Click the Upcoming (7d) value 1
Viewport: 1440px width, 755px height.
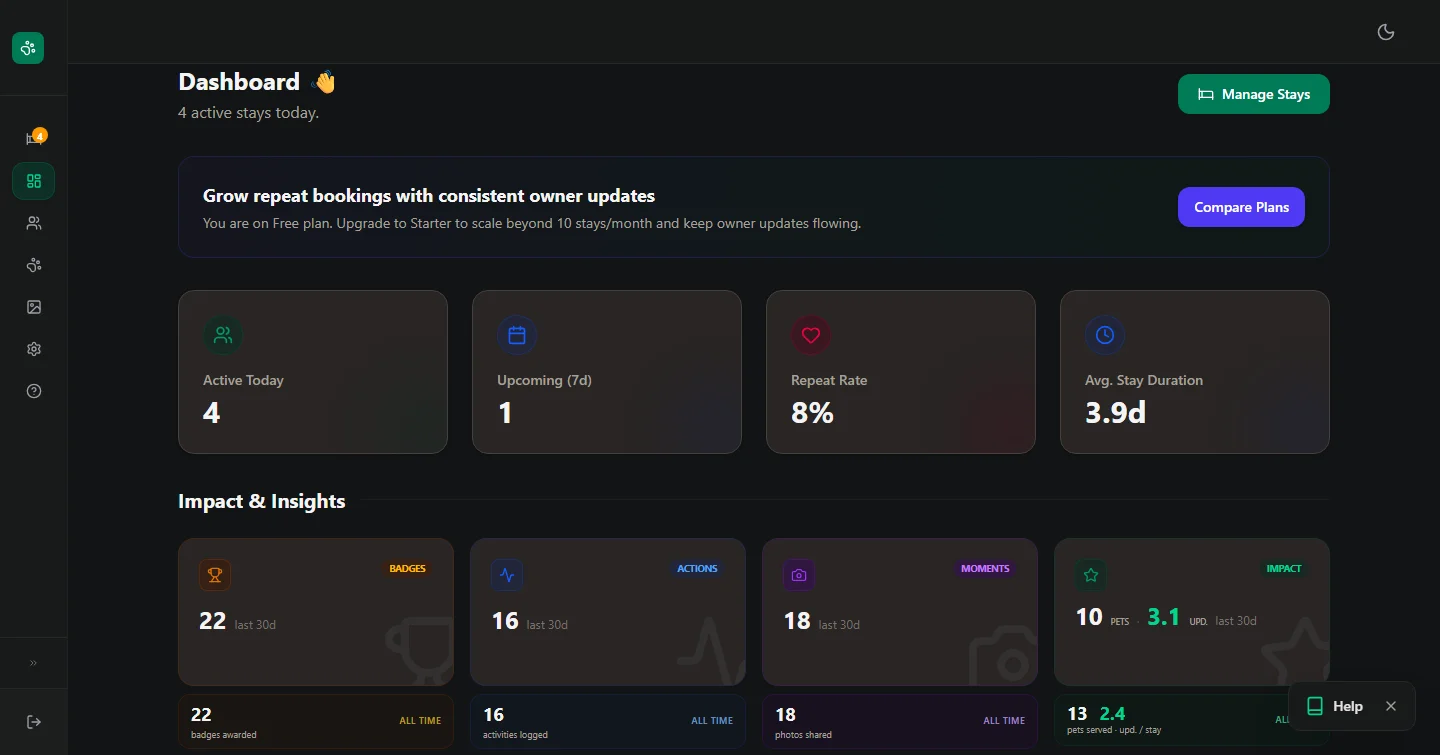(505, 413)
